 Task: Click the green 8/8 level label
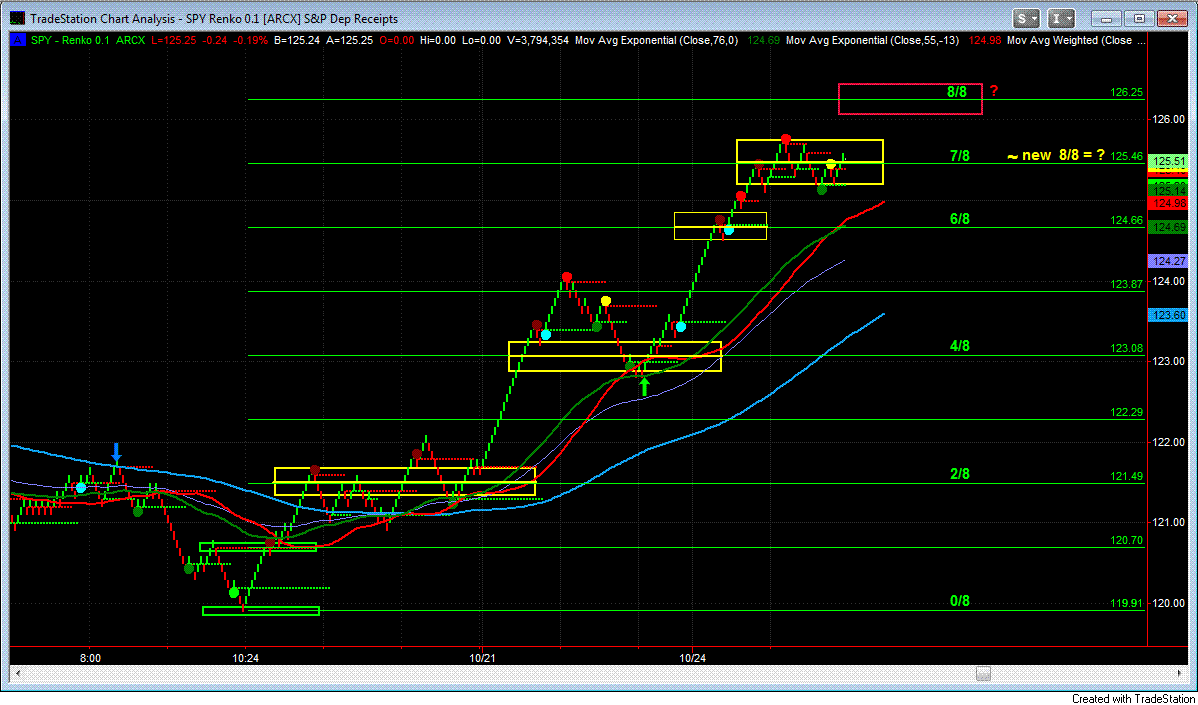click(957, 92)
